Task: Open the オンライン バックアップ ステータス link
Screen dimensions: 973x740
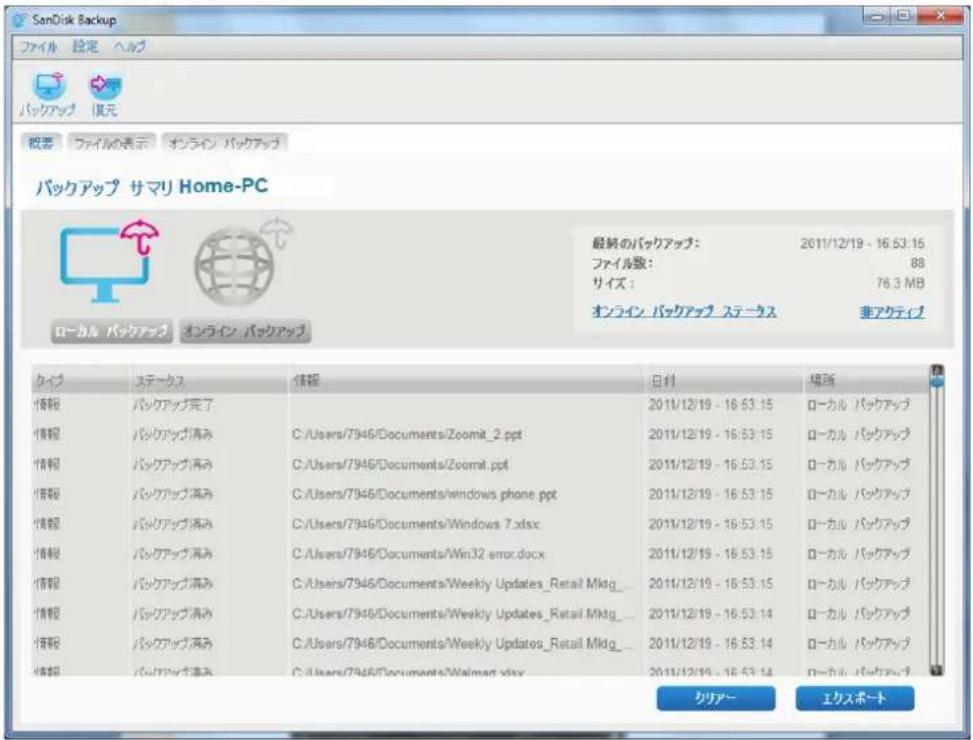Action: point(684,311)
